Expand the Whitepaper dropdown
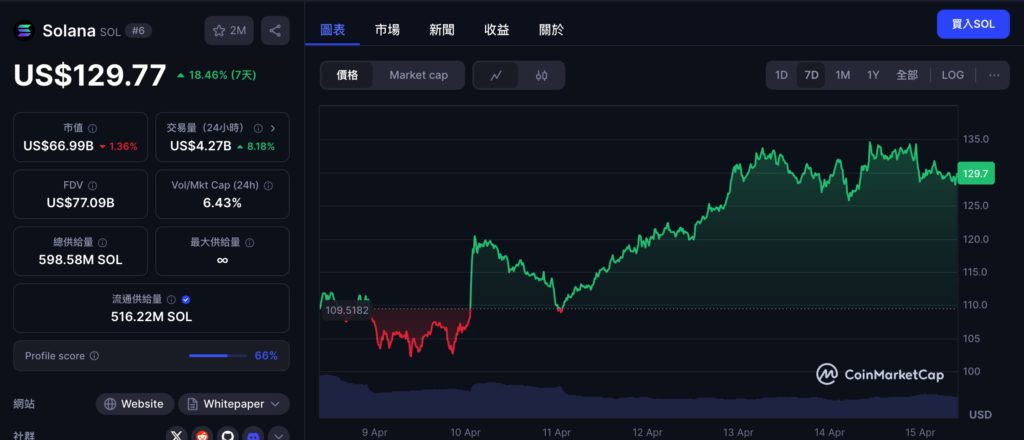The width and height of the screenshot is (1024, 440). pyautogui.click(x=234, y=404)
